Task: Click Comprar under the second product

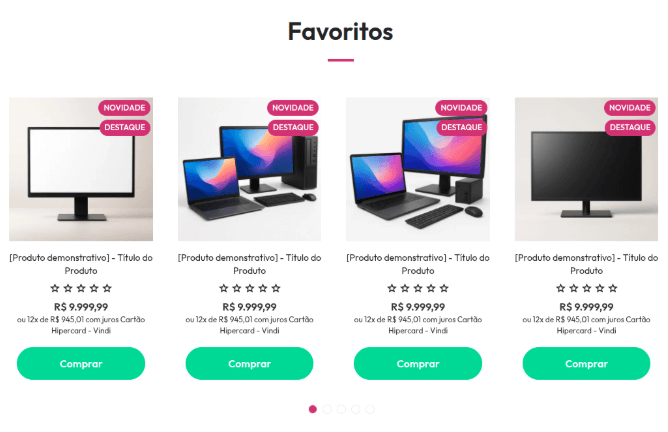Action: coord(250,363)
